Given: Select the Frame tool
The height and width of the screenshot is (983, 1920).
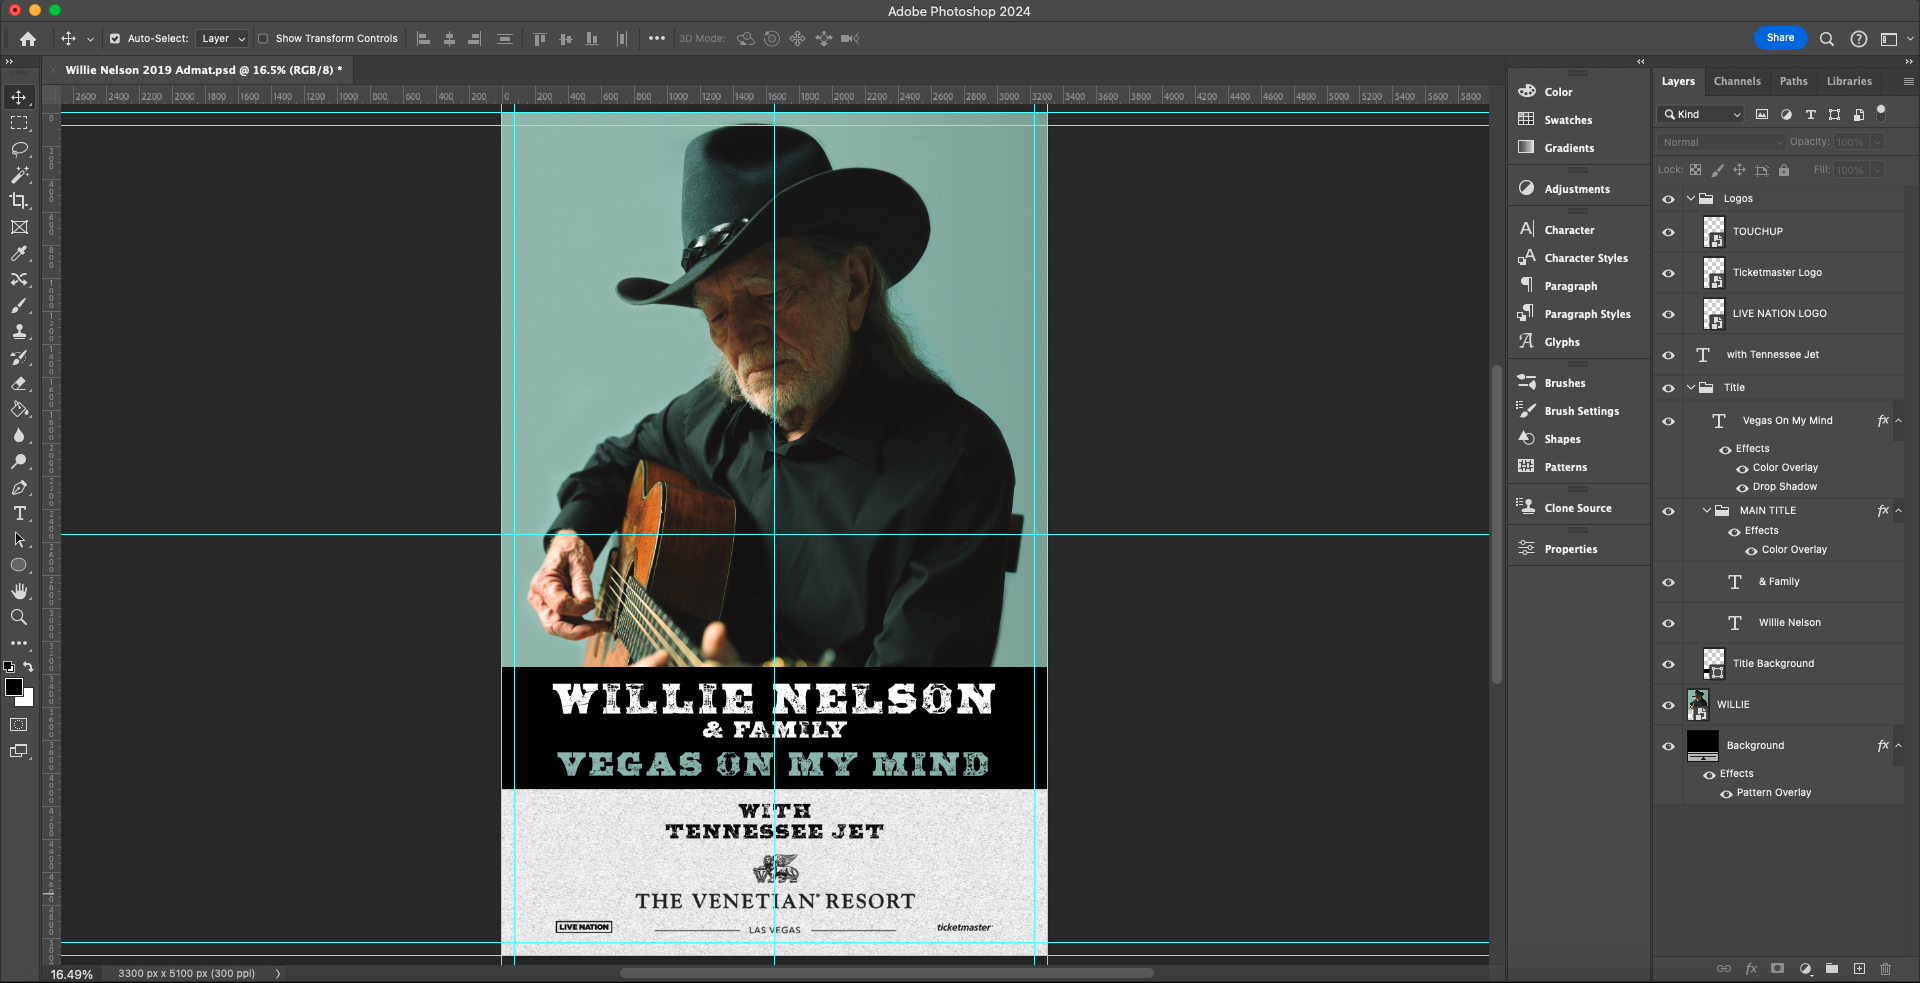Looking at the screenshot, I should (19, 227).
